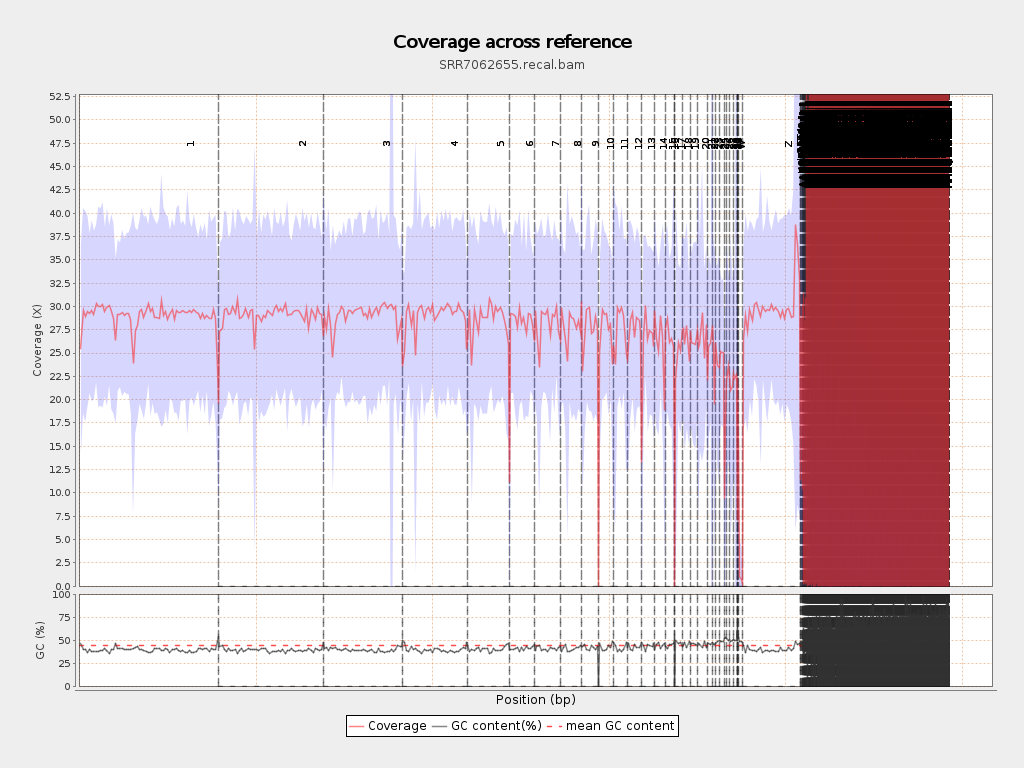Select chromosome 5 label in coverage plot

pos(501,143)
